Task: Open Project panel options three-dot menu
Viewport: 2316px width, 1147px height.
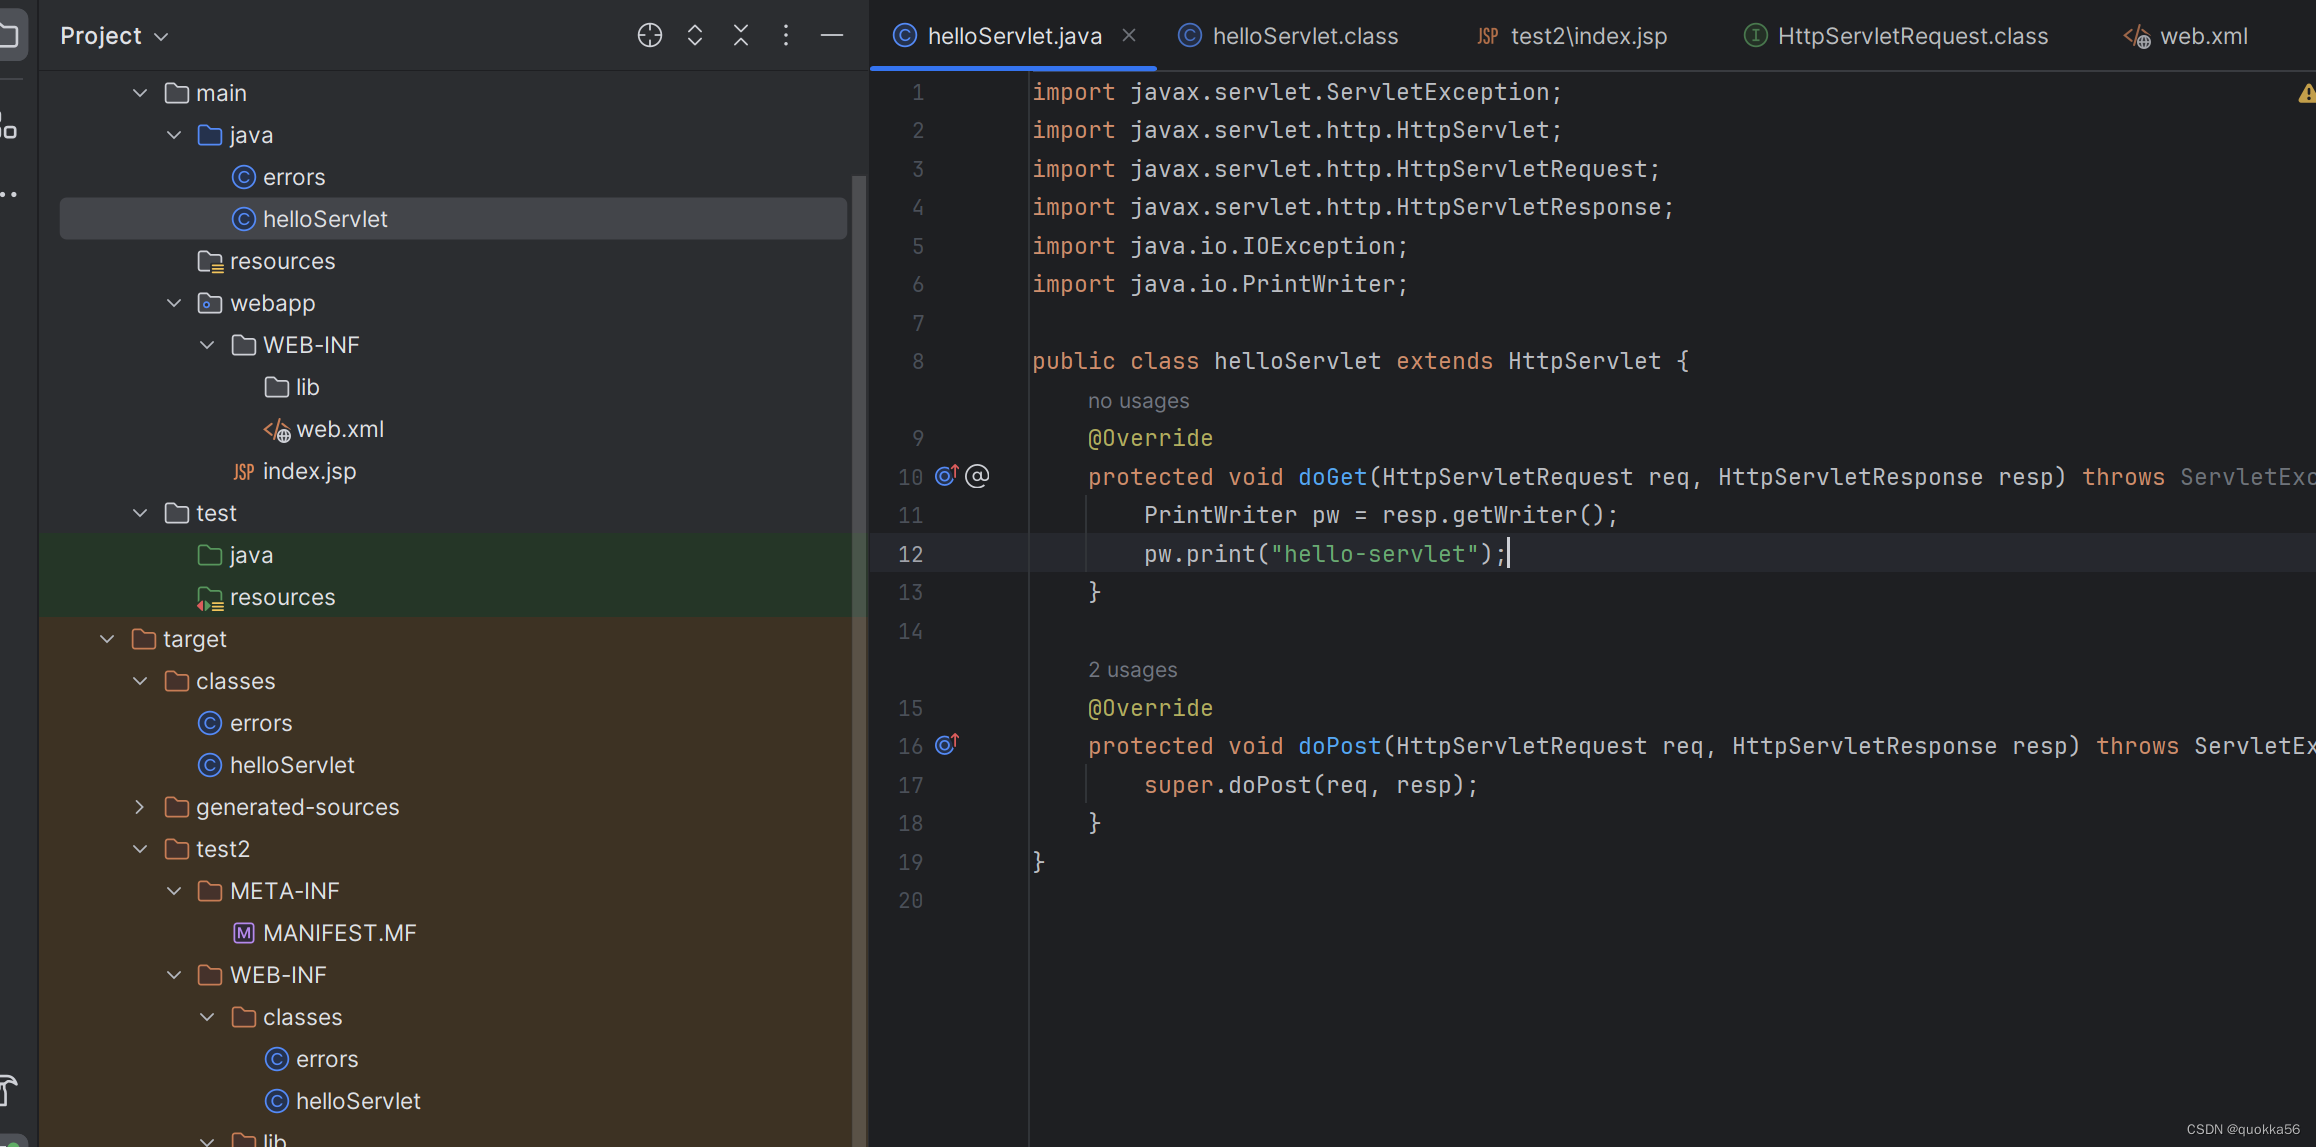Action: [x=786, y=36]
